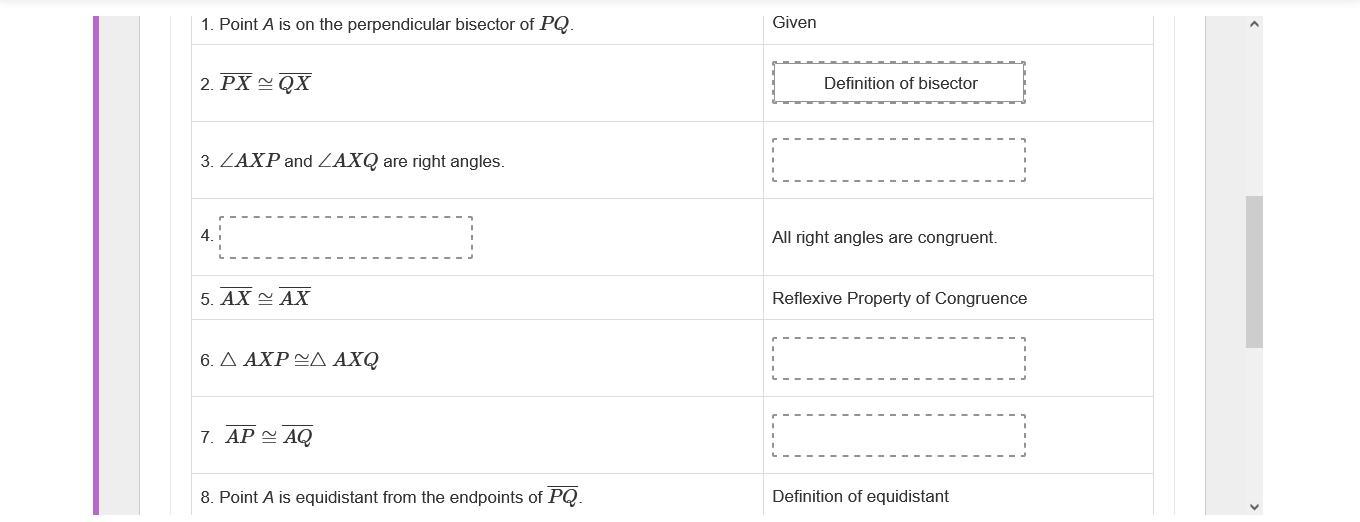The width and height of the screenshot is (1360, 522).
Task: Click the triangle congruence statement in step 6
Action: (290, 360)
